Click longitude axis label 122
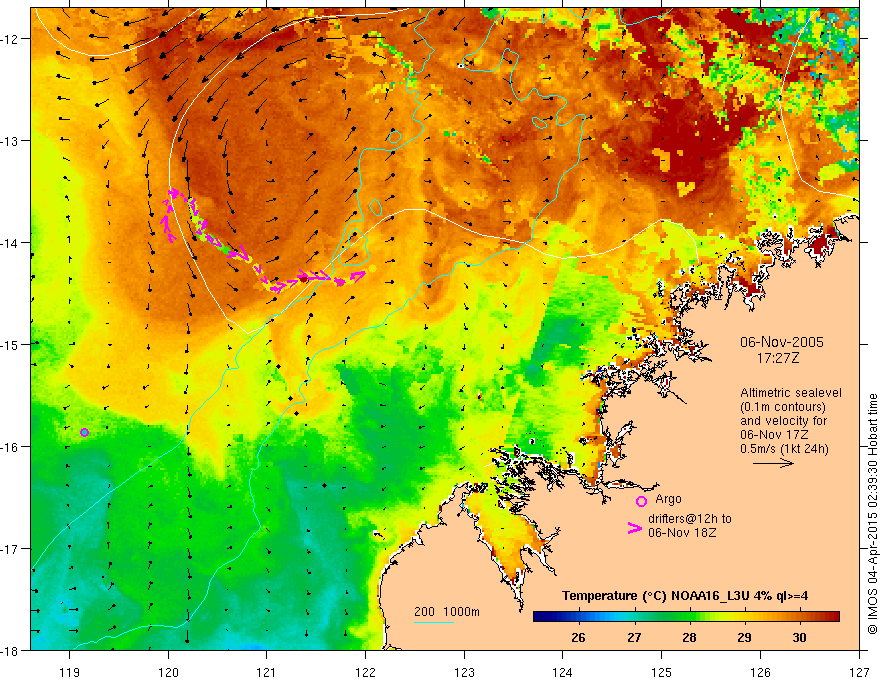The image size is (880, 680). pyautogui.click(x=365, y=672)
